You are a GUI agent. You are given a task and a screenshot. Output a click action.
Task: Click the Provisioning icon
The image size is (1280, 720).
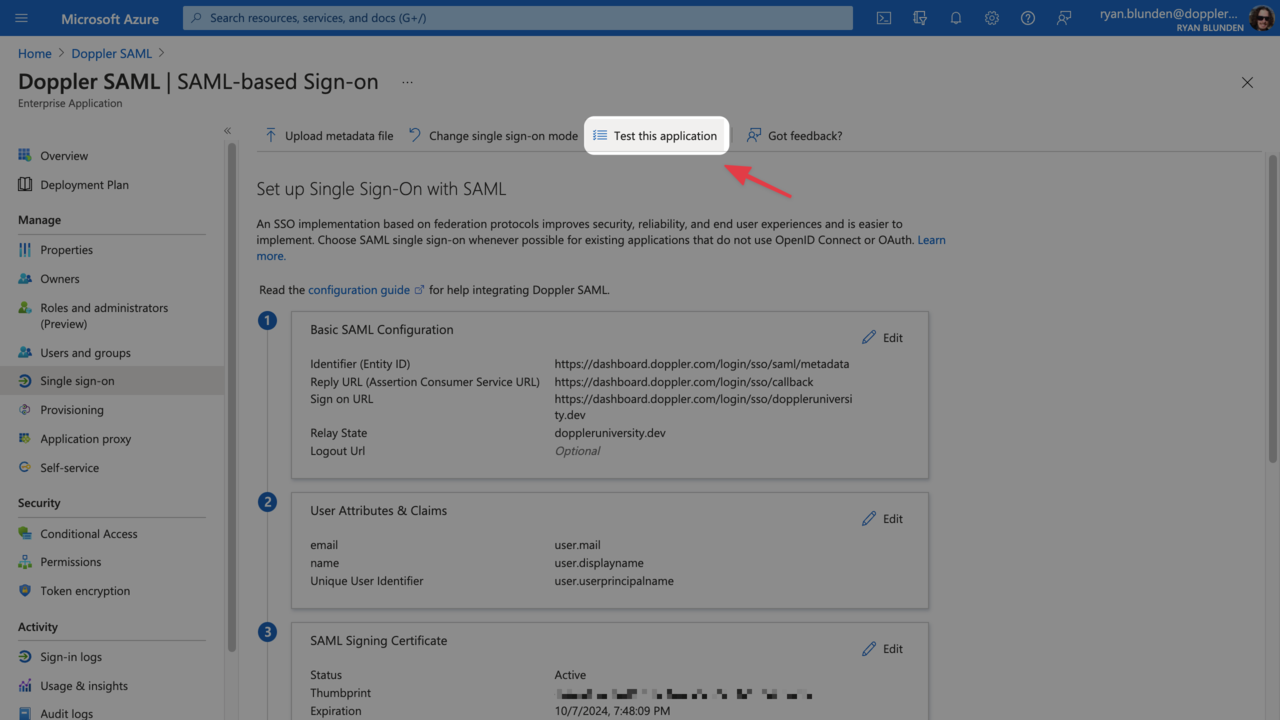click(x=25, y=409)
